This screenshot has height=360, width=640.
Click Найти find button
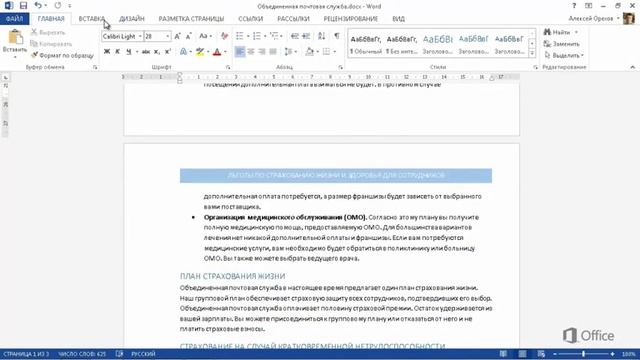557,32
